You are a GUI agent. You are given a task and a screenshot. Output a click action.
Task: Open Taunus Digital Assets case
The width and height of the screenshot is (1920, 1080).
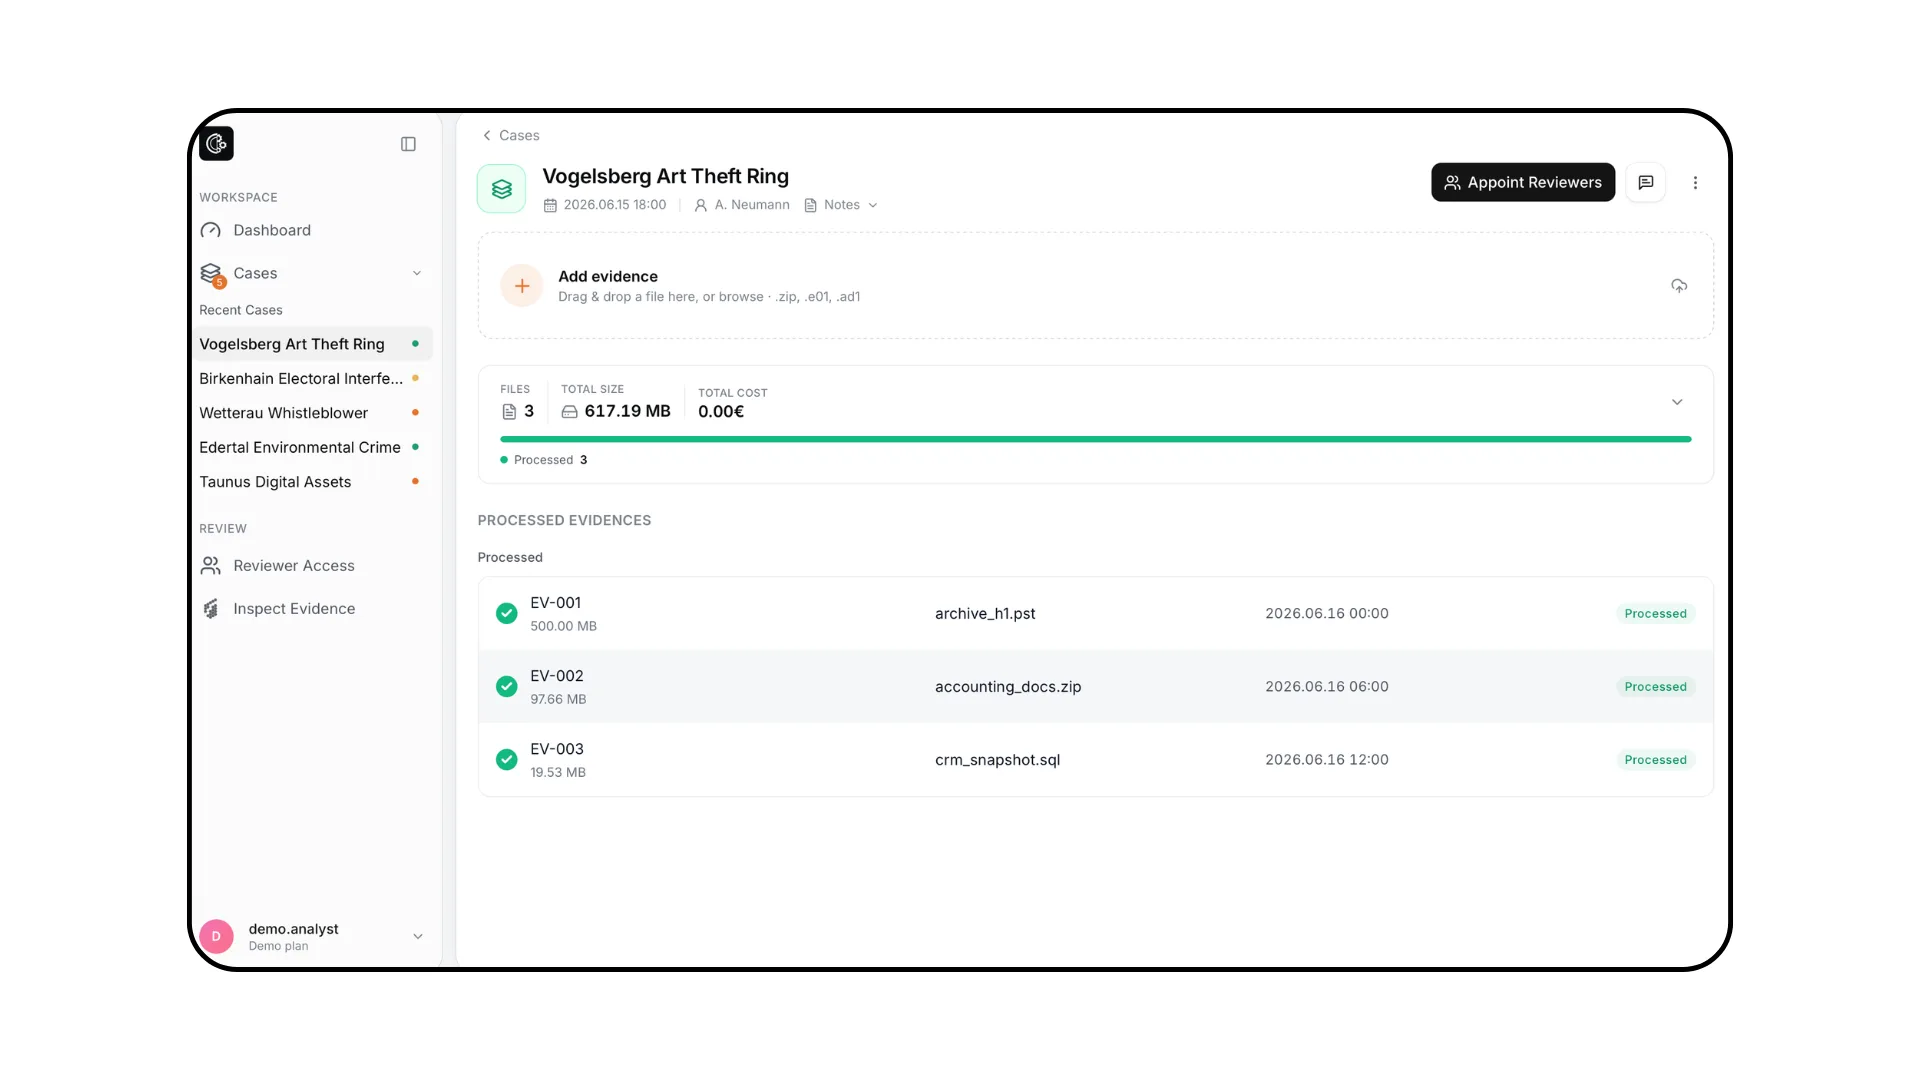314,482
